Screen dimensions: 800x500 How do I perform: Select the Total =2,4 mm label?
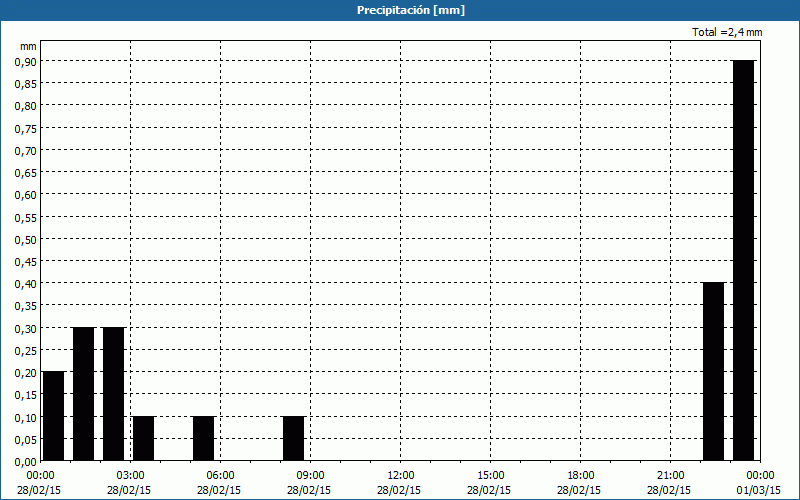click(727, 32)
